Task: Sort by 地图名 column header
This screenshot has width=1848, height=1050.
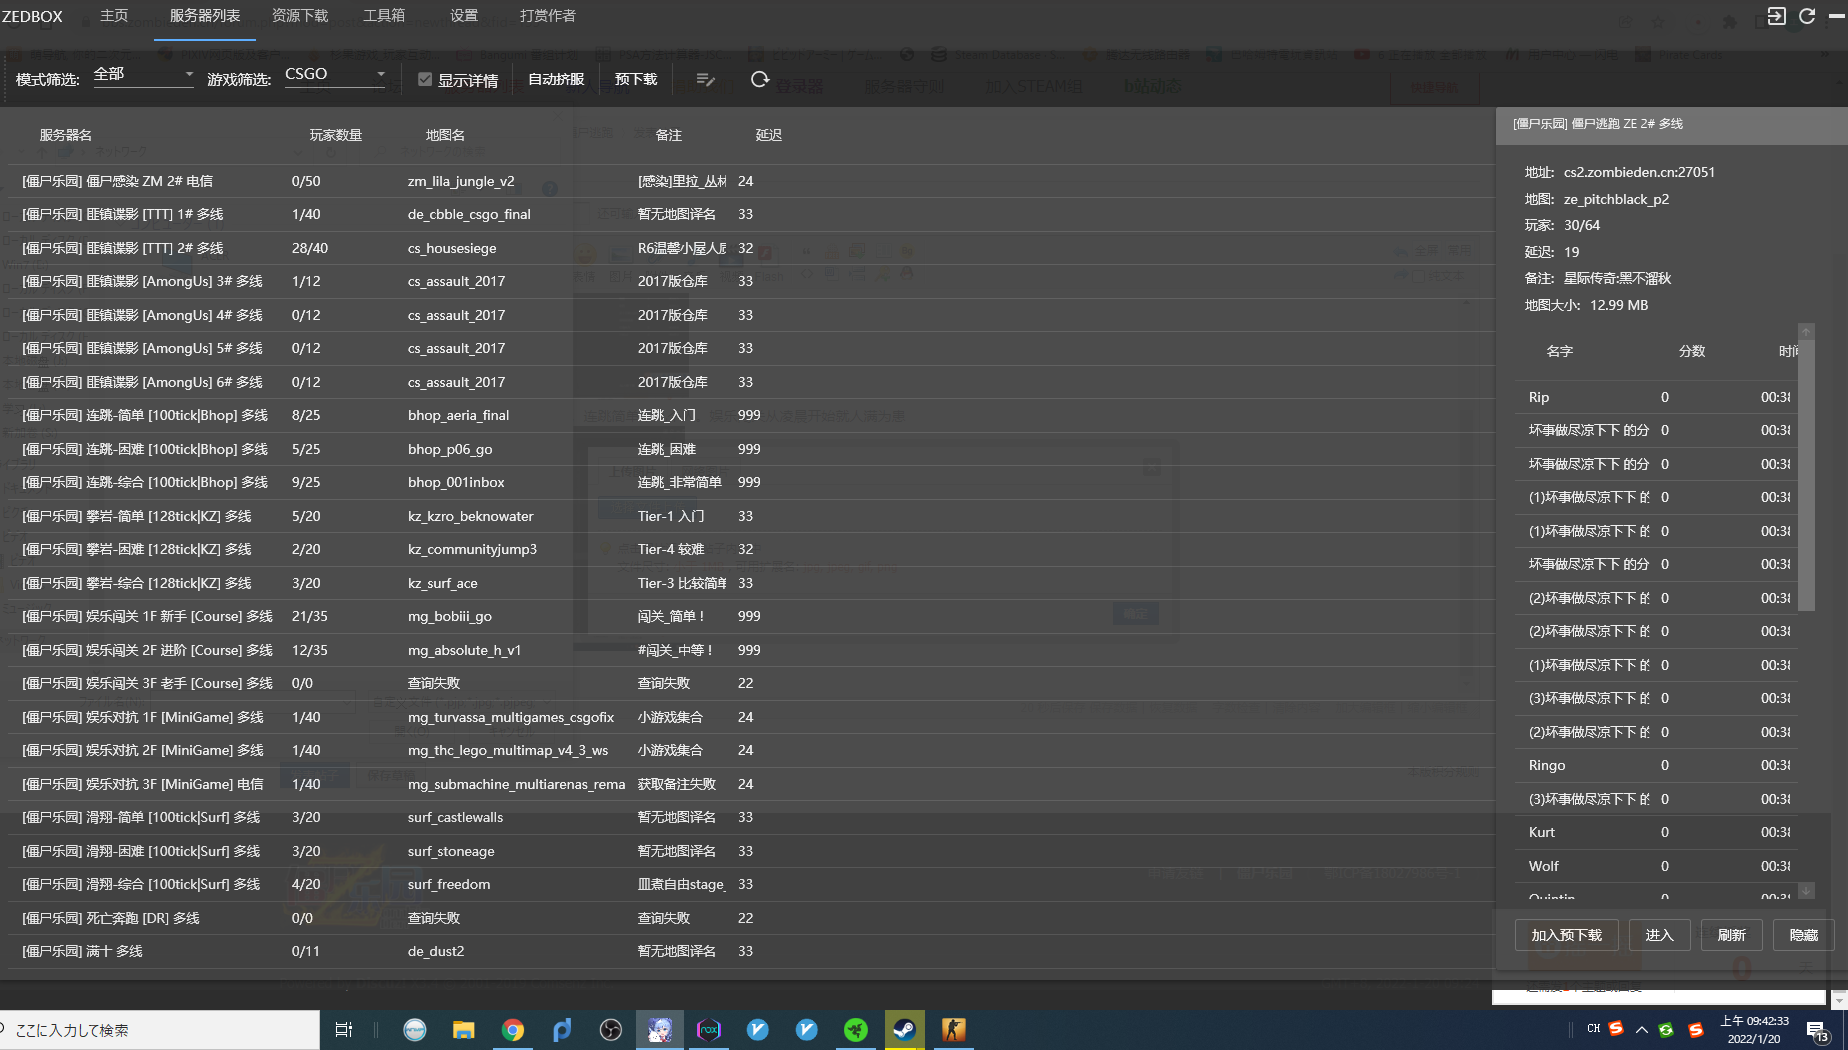Action: point(445,135)
